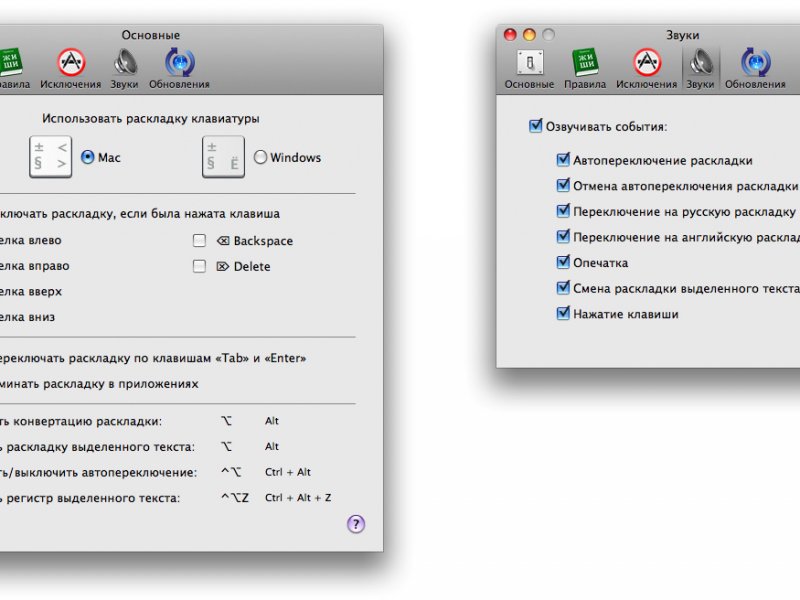Click the Использовать раскладку клавиатуры heading

click(151, 118)
